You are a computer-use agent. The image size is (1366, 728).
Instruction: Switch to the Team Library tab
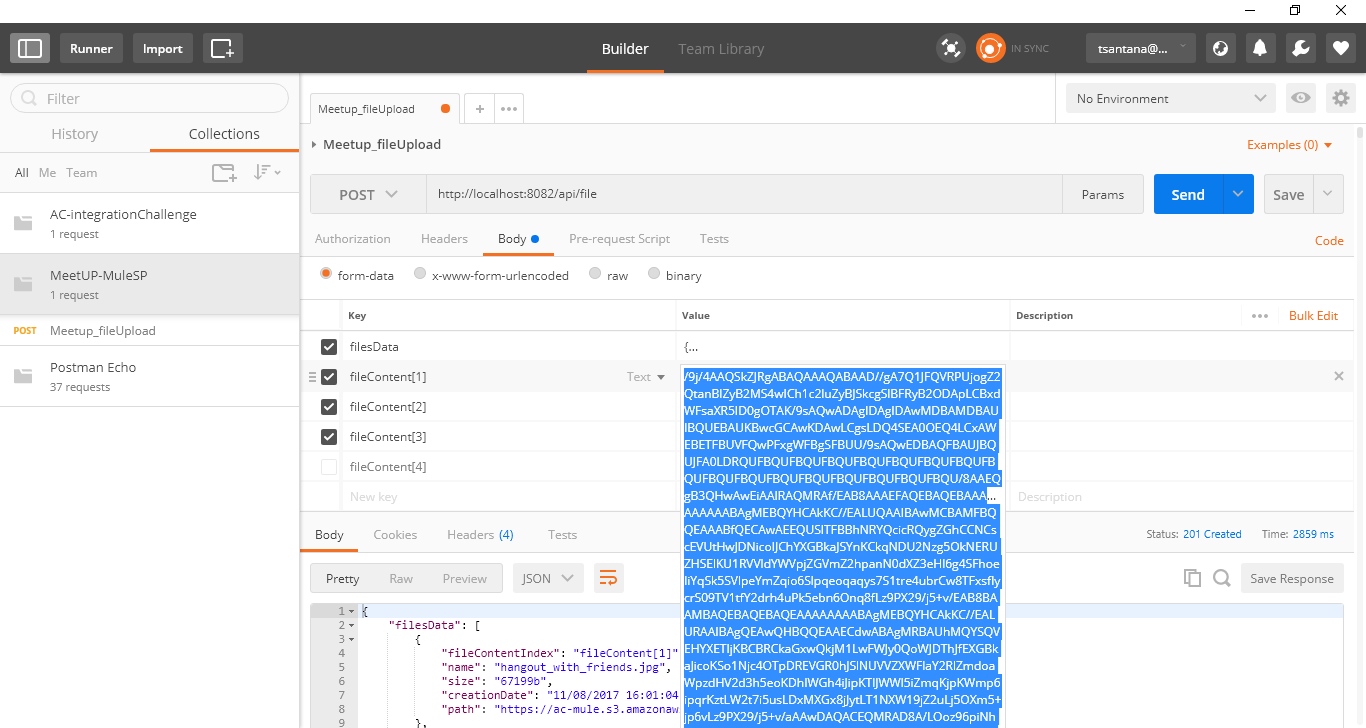tap(721, 48)
